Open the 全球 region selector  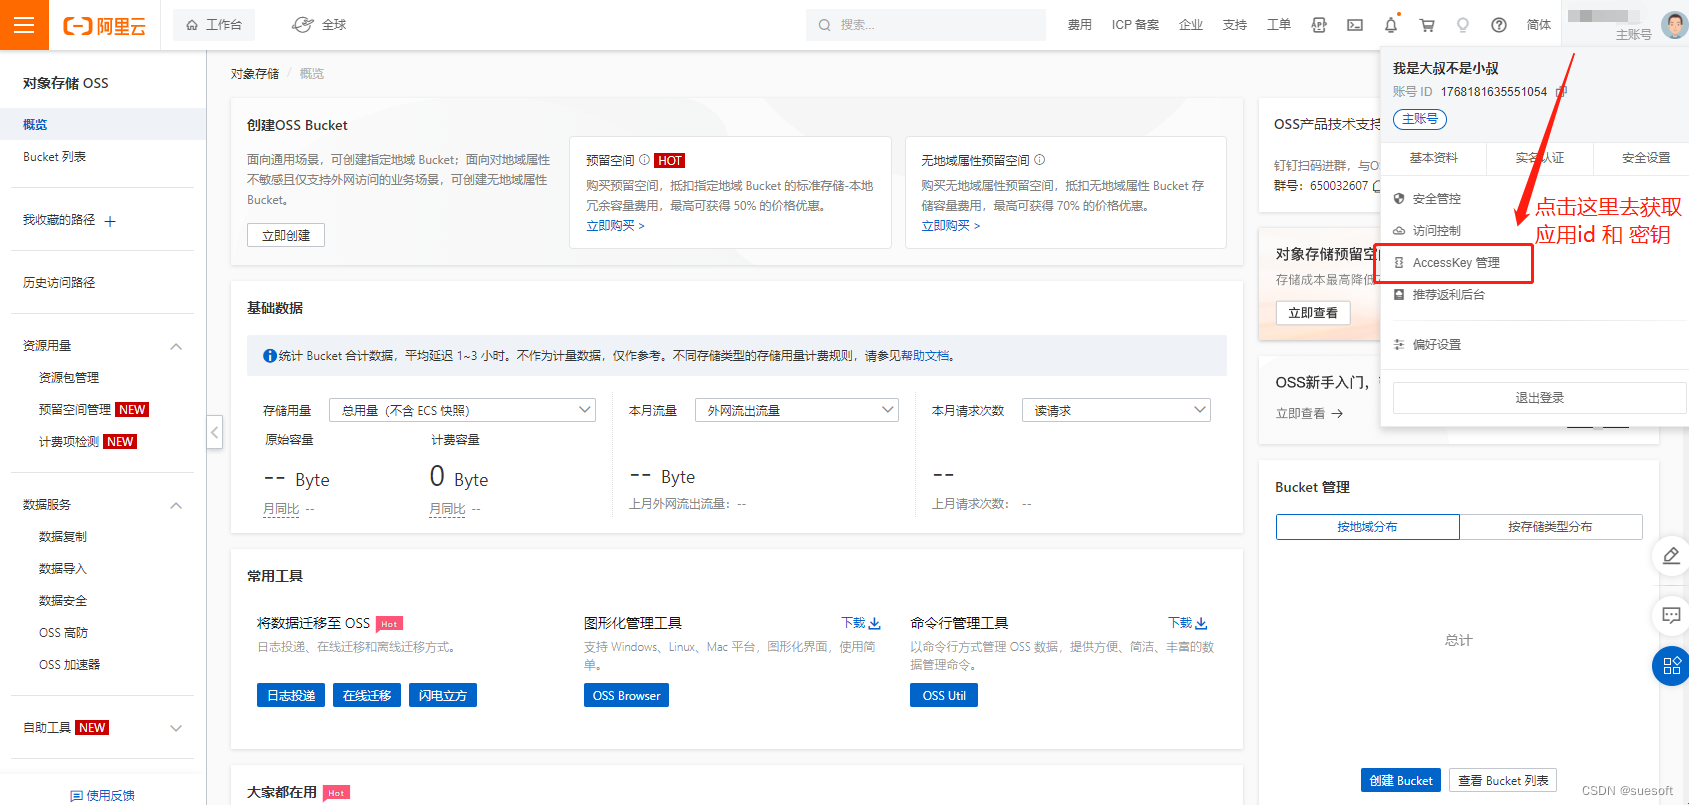[319, 25]
